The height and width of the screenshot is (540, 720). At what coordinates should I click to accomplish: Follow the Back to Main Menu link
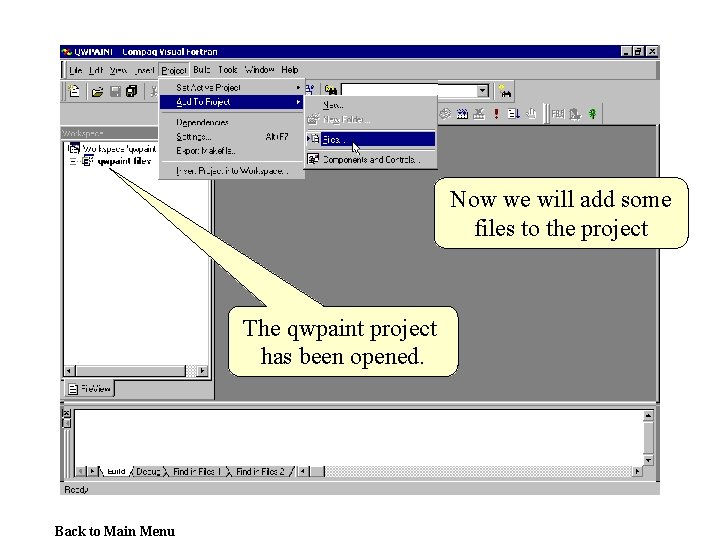[x=115, y=531]
